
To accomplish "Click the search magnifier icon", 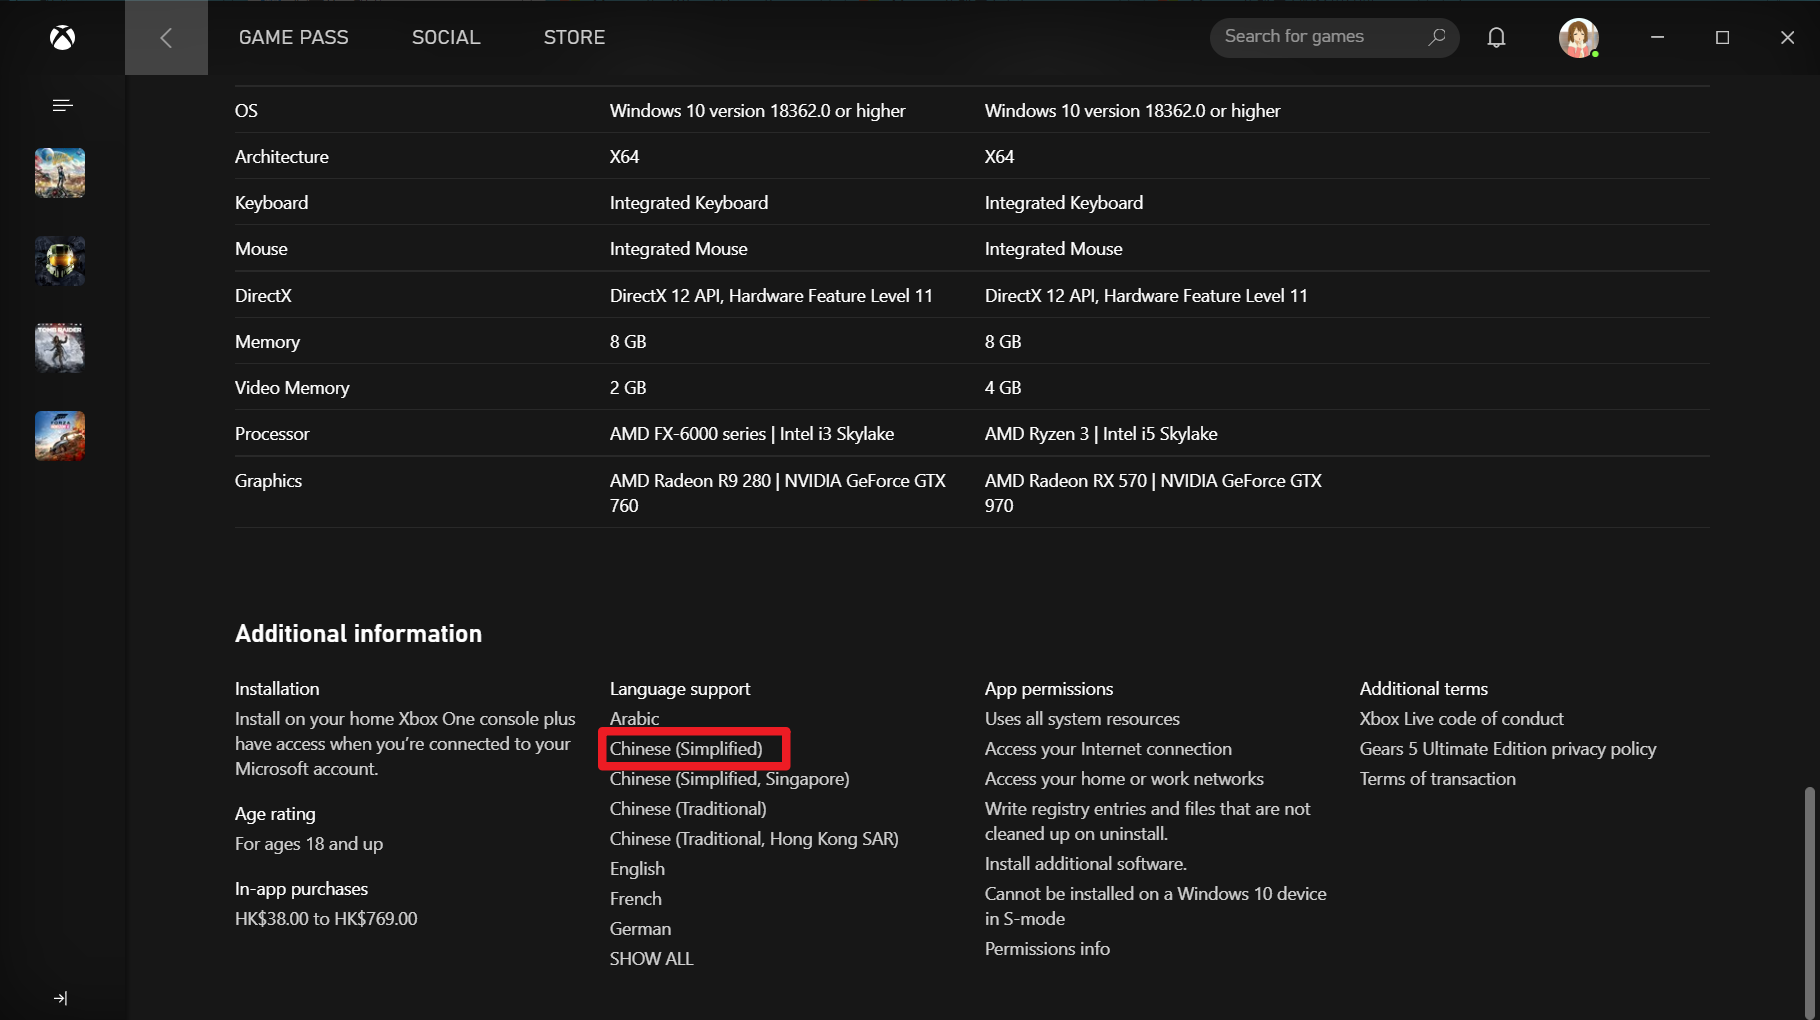I will pos(1437,37).
